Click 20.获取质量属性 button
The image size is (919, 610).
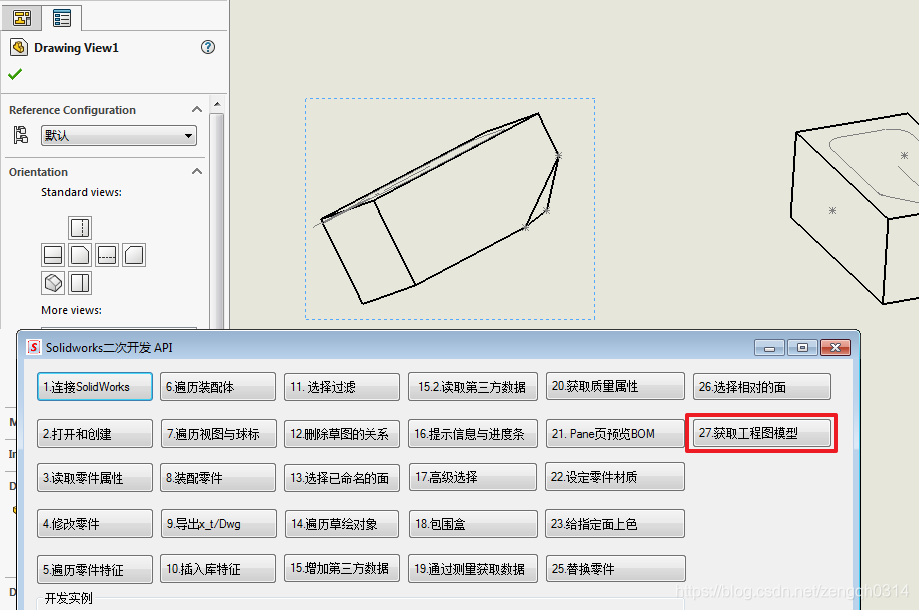[x=615, y=386]
